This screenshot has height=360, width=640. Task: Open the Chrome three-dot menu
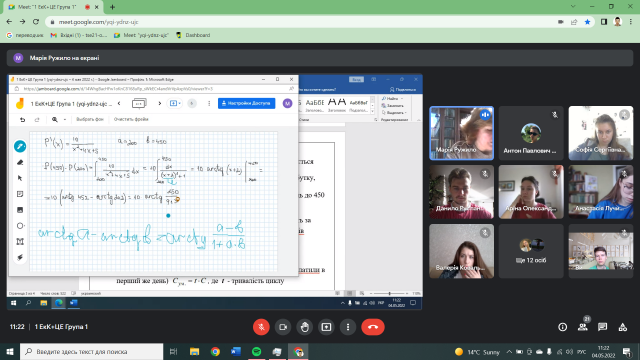[631, 22]
